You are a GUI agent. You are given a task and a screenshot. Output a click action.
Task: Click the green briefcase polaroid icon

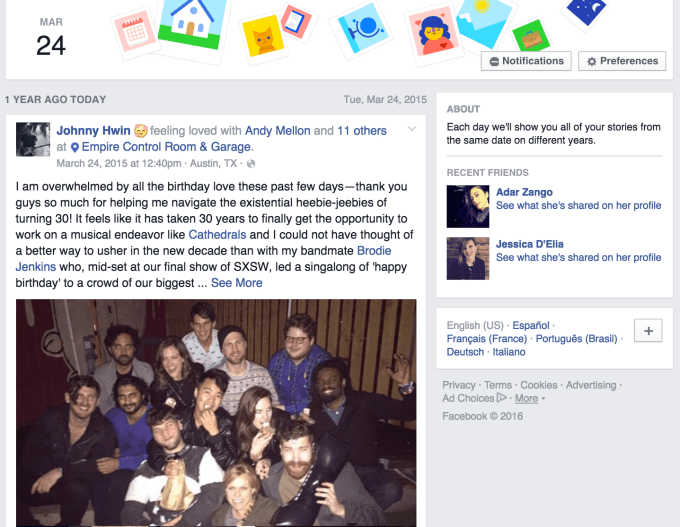tap(531, 37)
